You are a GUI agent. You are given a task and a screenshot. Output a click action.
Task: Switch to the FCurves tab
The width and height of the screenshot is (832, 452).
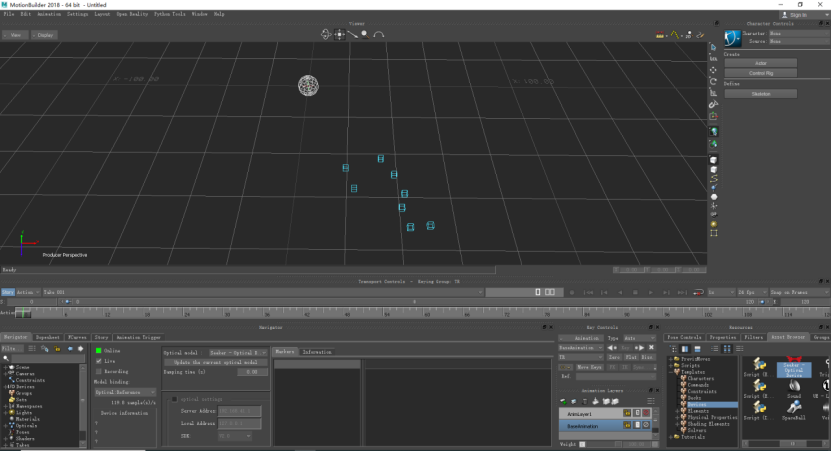(x=77, y=337)
